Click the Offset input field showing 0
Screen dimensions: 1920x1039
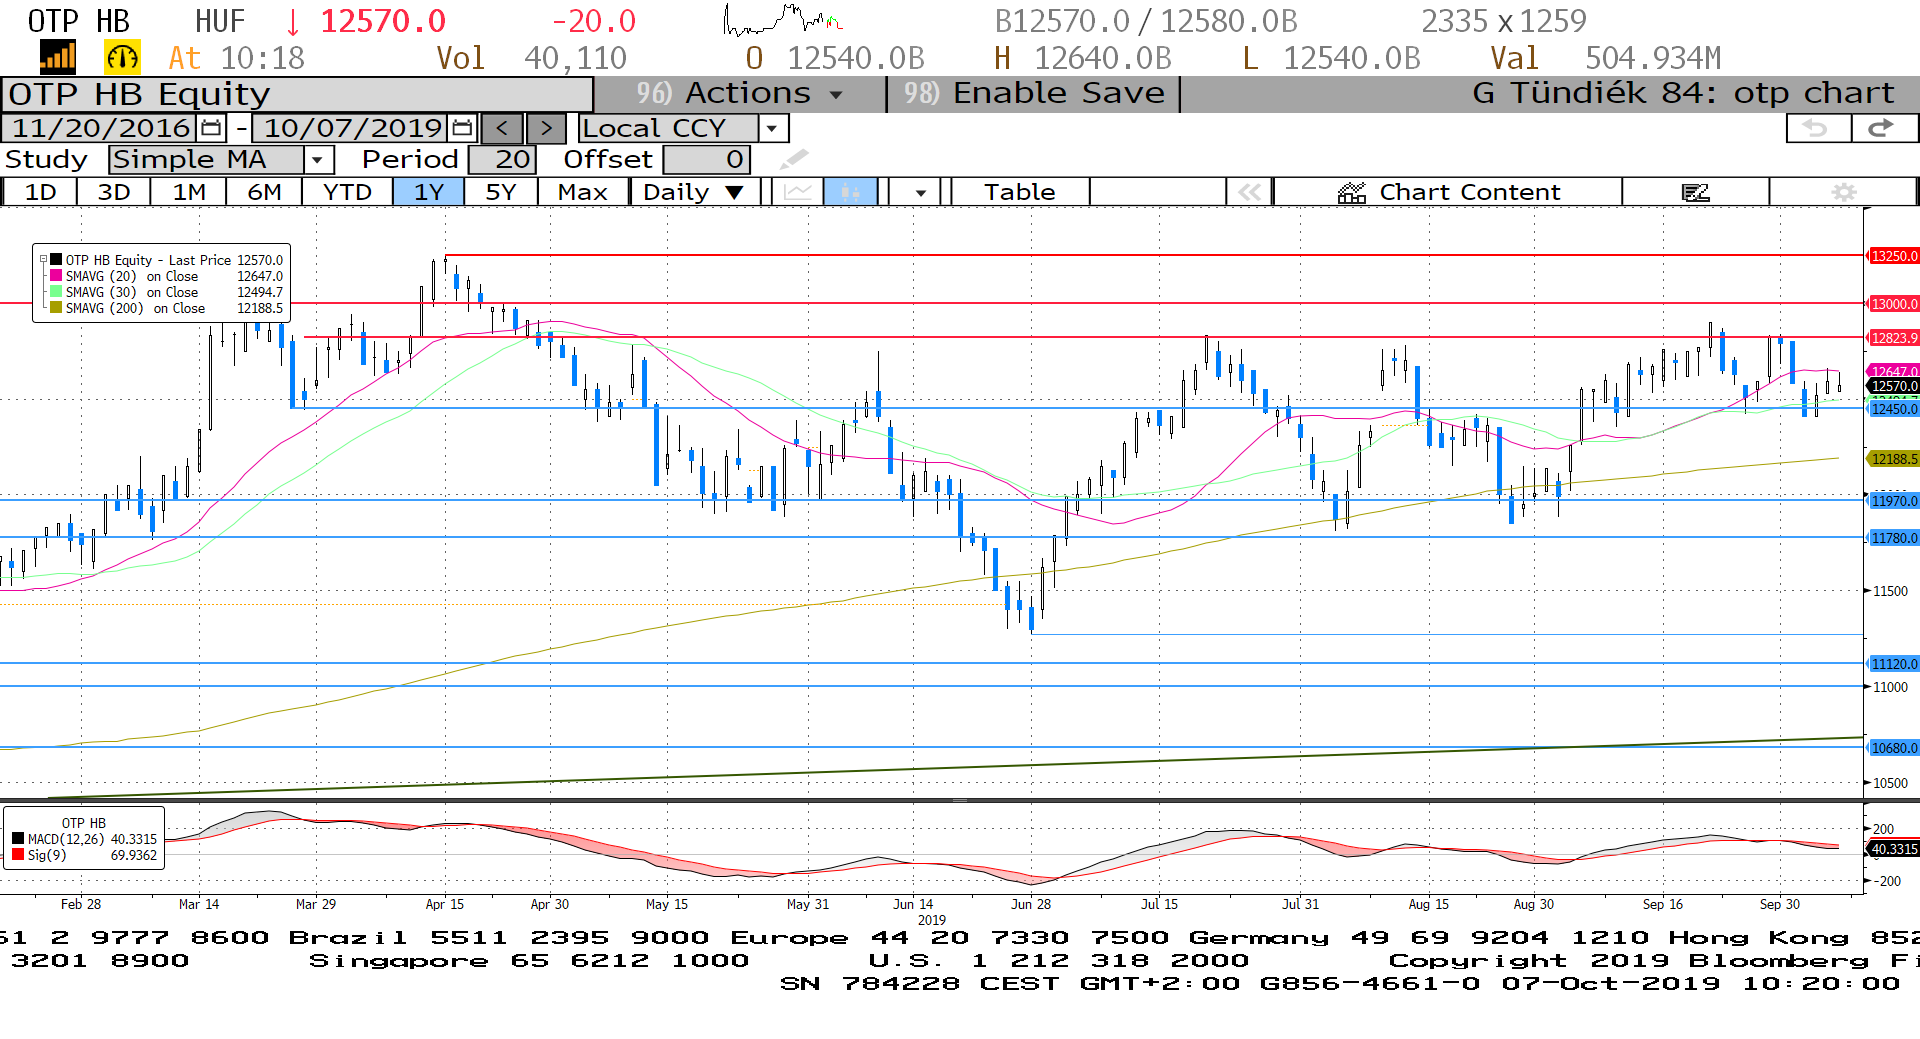pyautogui.click(x=706, y=160)
